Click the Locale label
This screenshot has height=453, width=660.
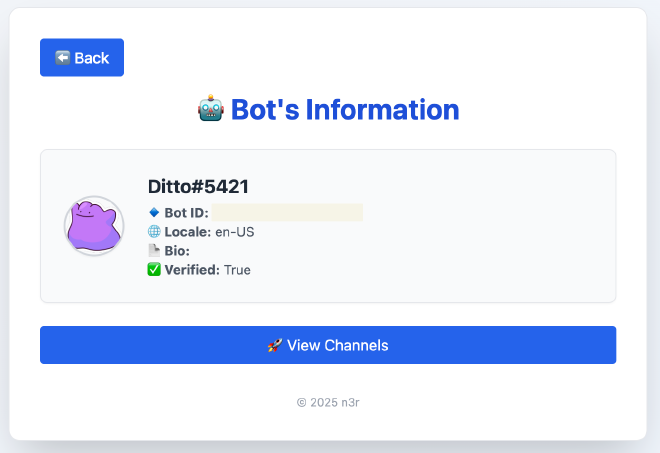tap(188, 232)
